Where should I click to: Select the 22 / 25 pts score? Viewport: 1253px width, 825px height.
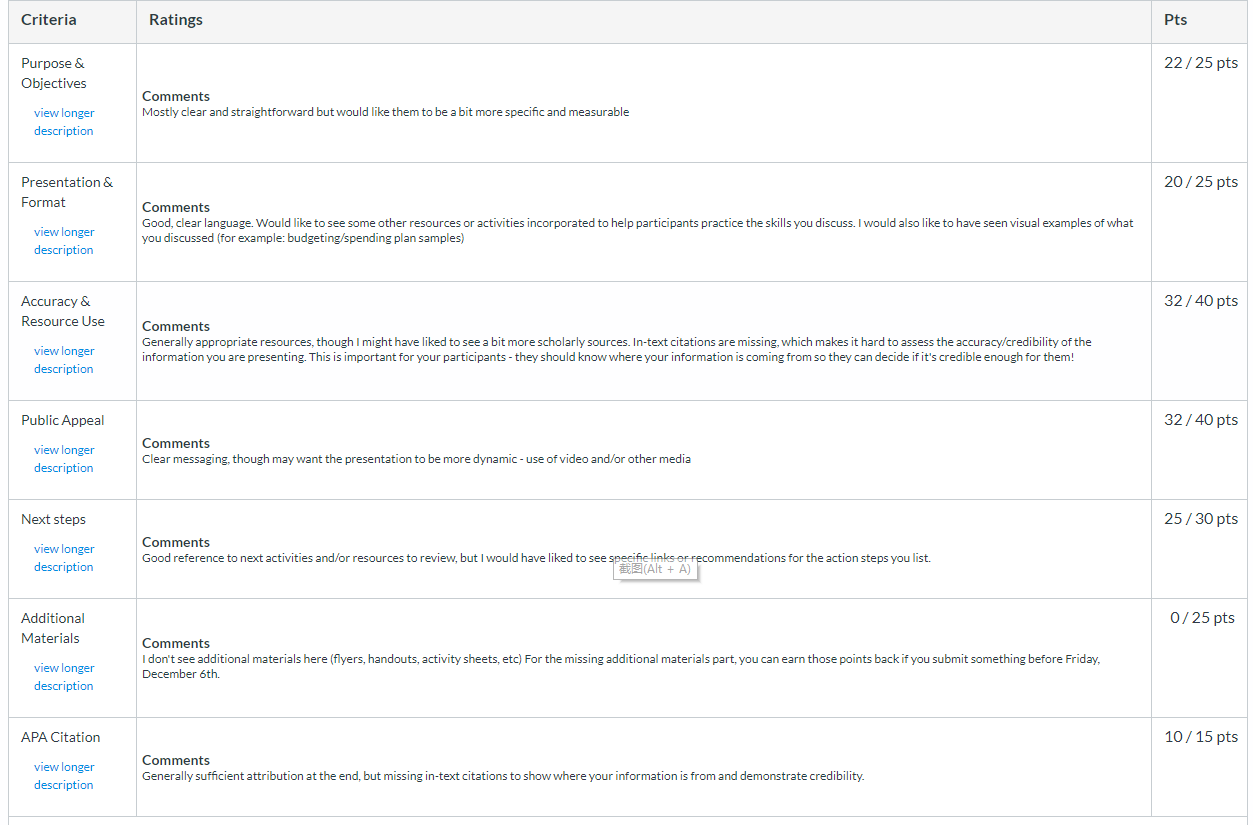(1201, 63)
